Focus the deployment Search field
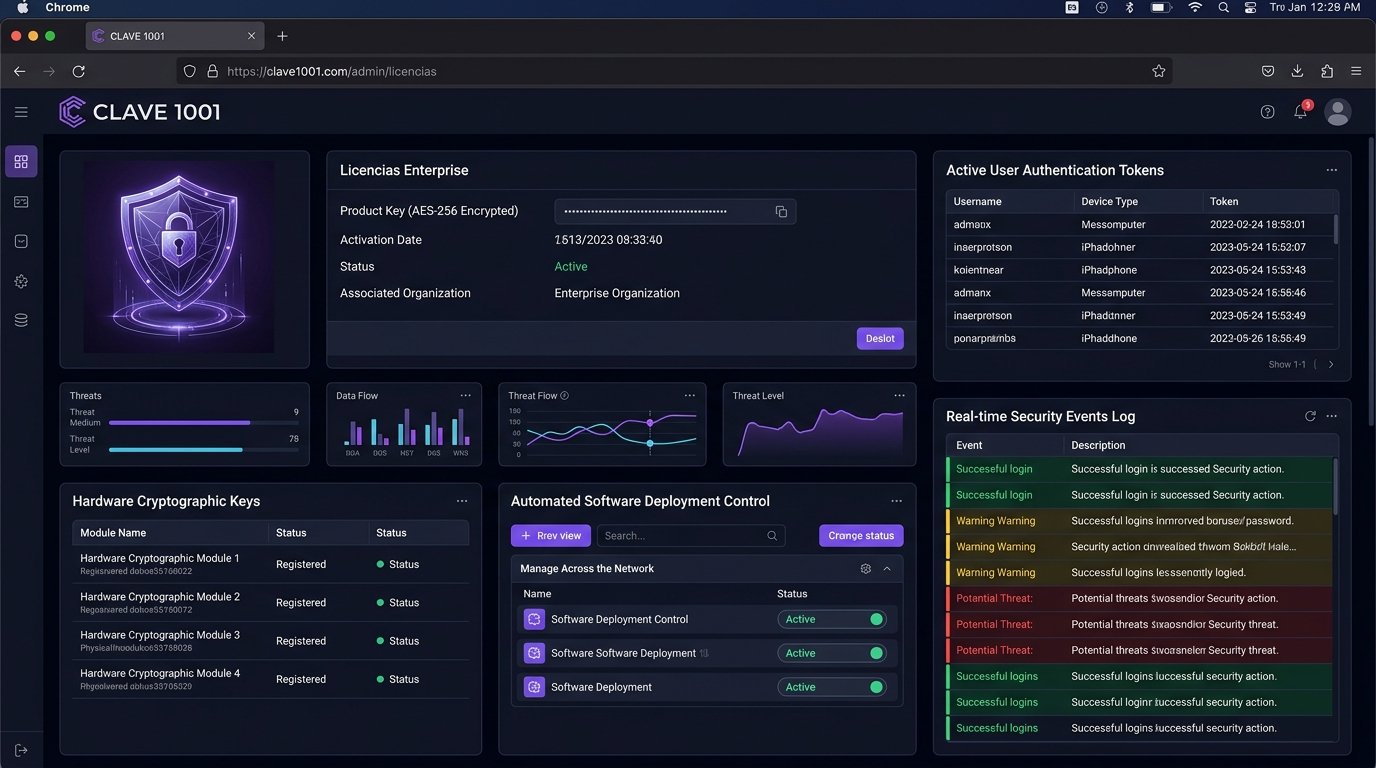The height and width of the screenshot is (768, 1376). click(x=691, y=536)
